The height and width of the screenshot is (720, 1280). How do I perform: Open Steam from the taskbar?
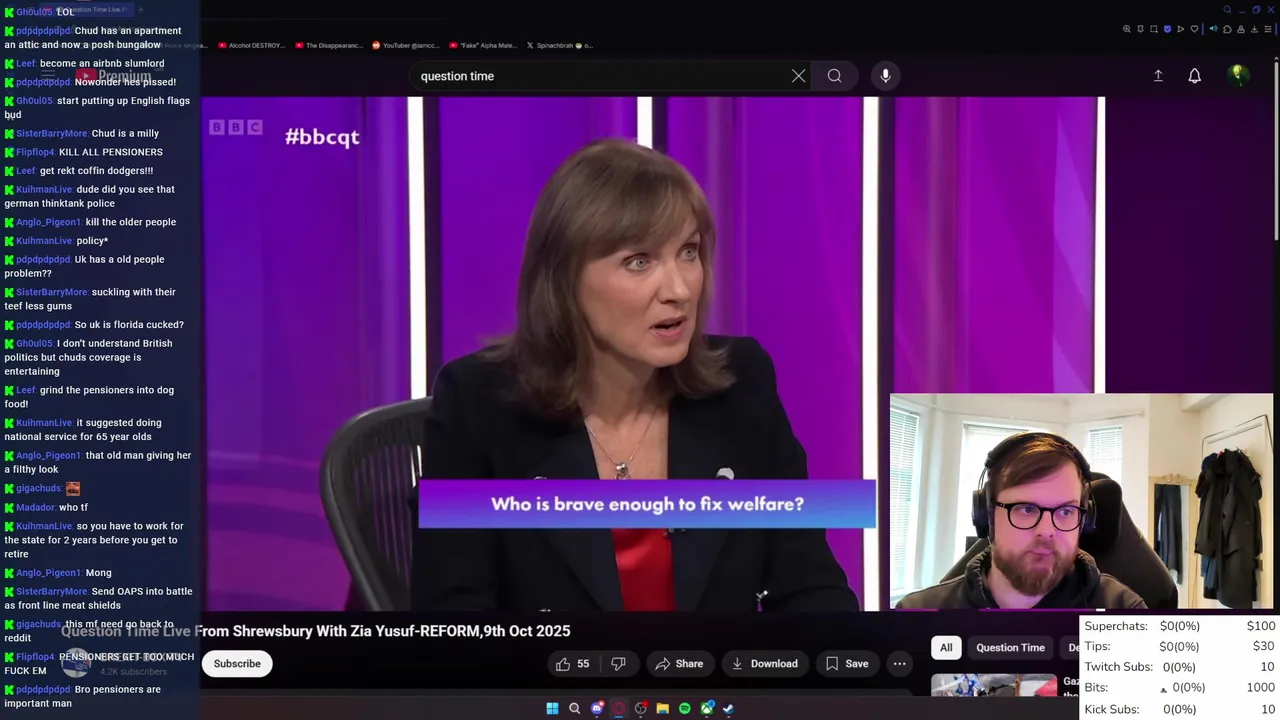pyautogui.click(x=728, y=708)
